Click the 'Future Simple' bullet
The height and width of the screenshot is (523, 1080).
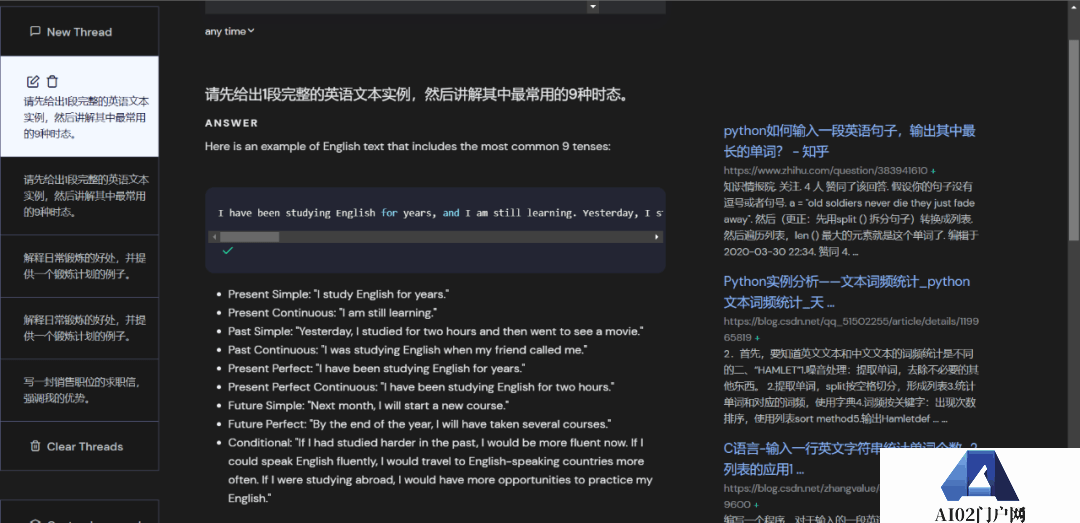point(368,406)
